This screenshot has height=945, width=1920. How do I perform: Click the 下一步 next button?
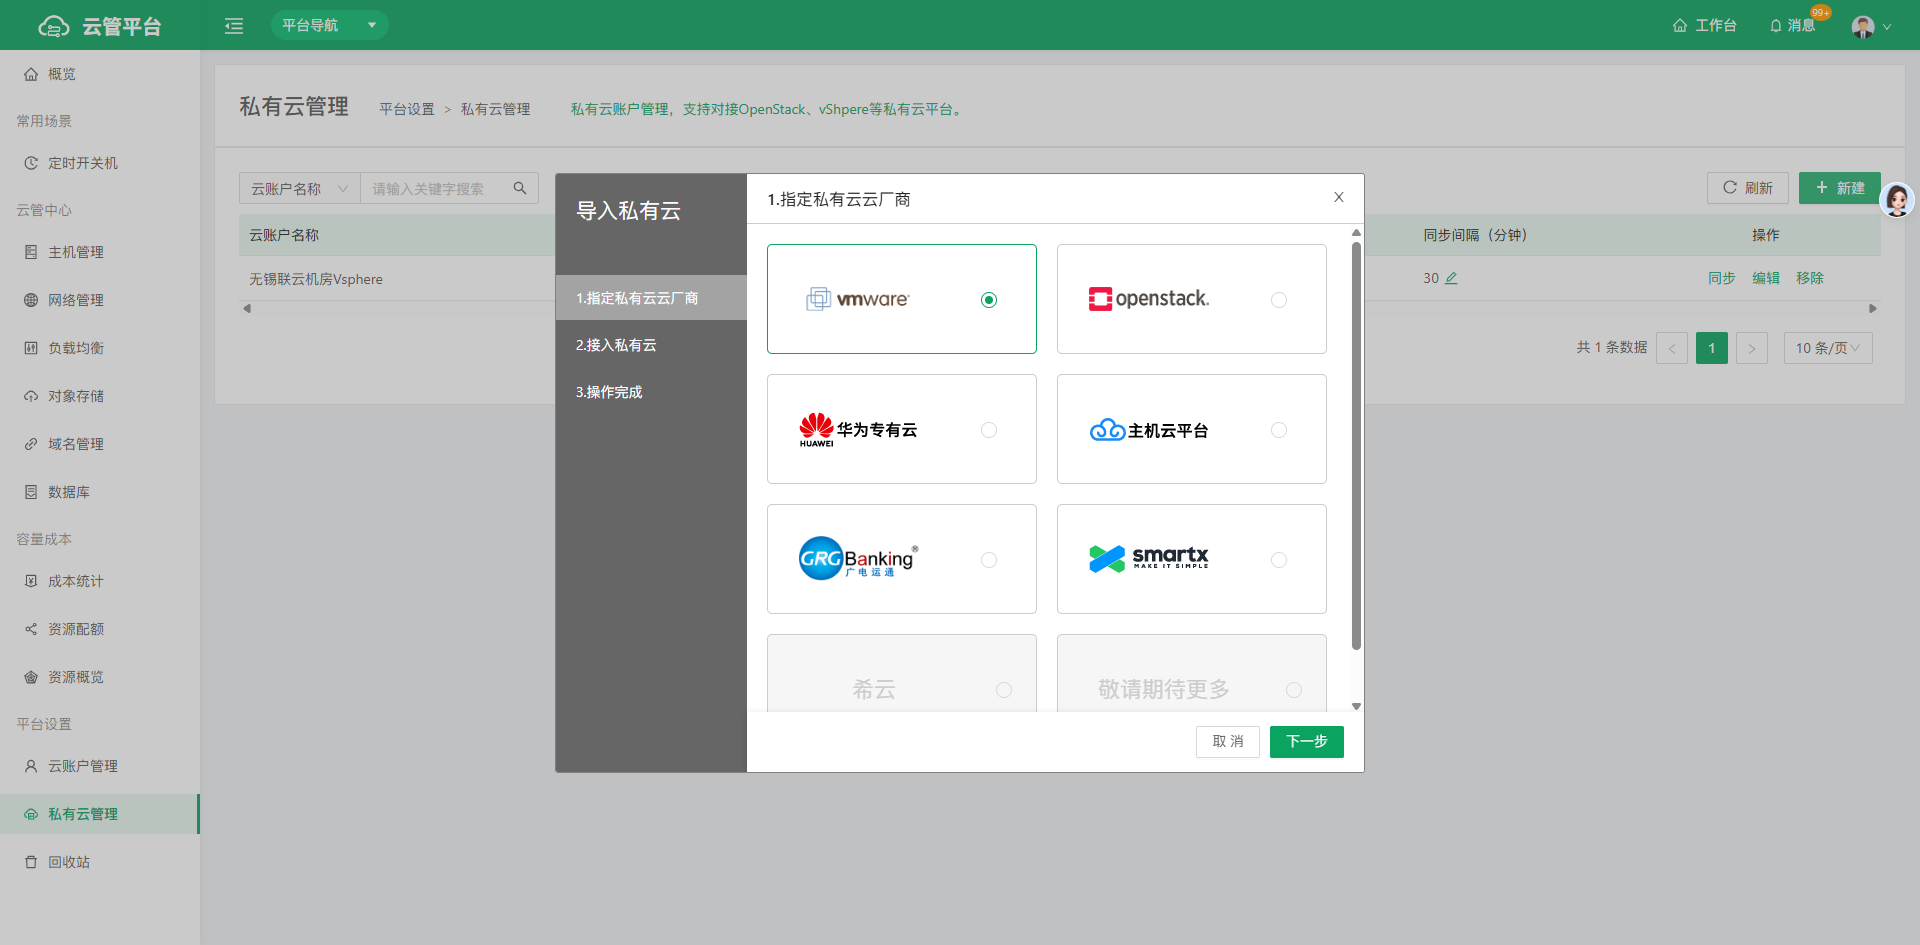pyautogui.click(x=1307, y=742)
